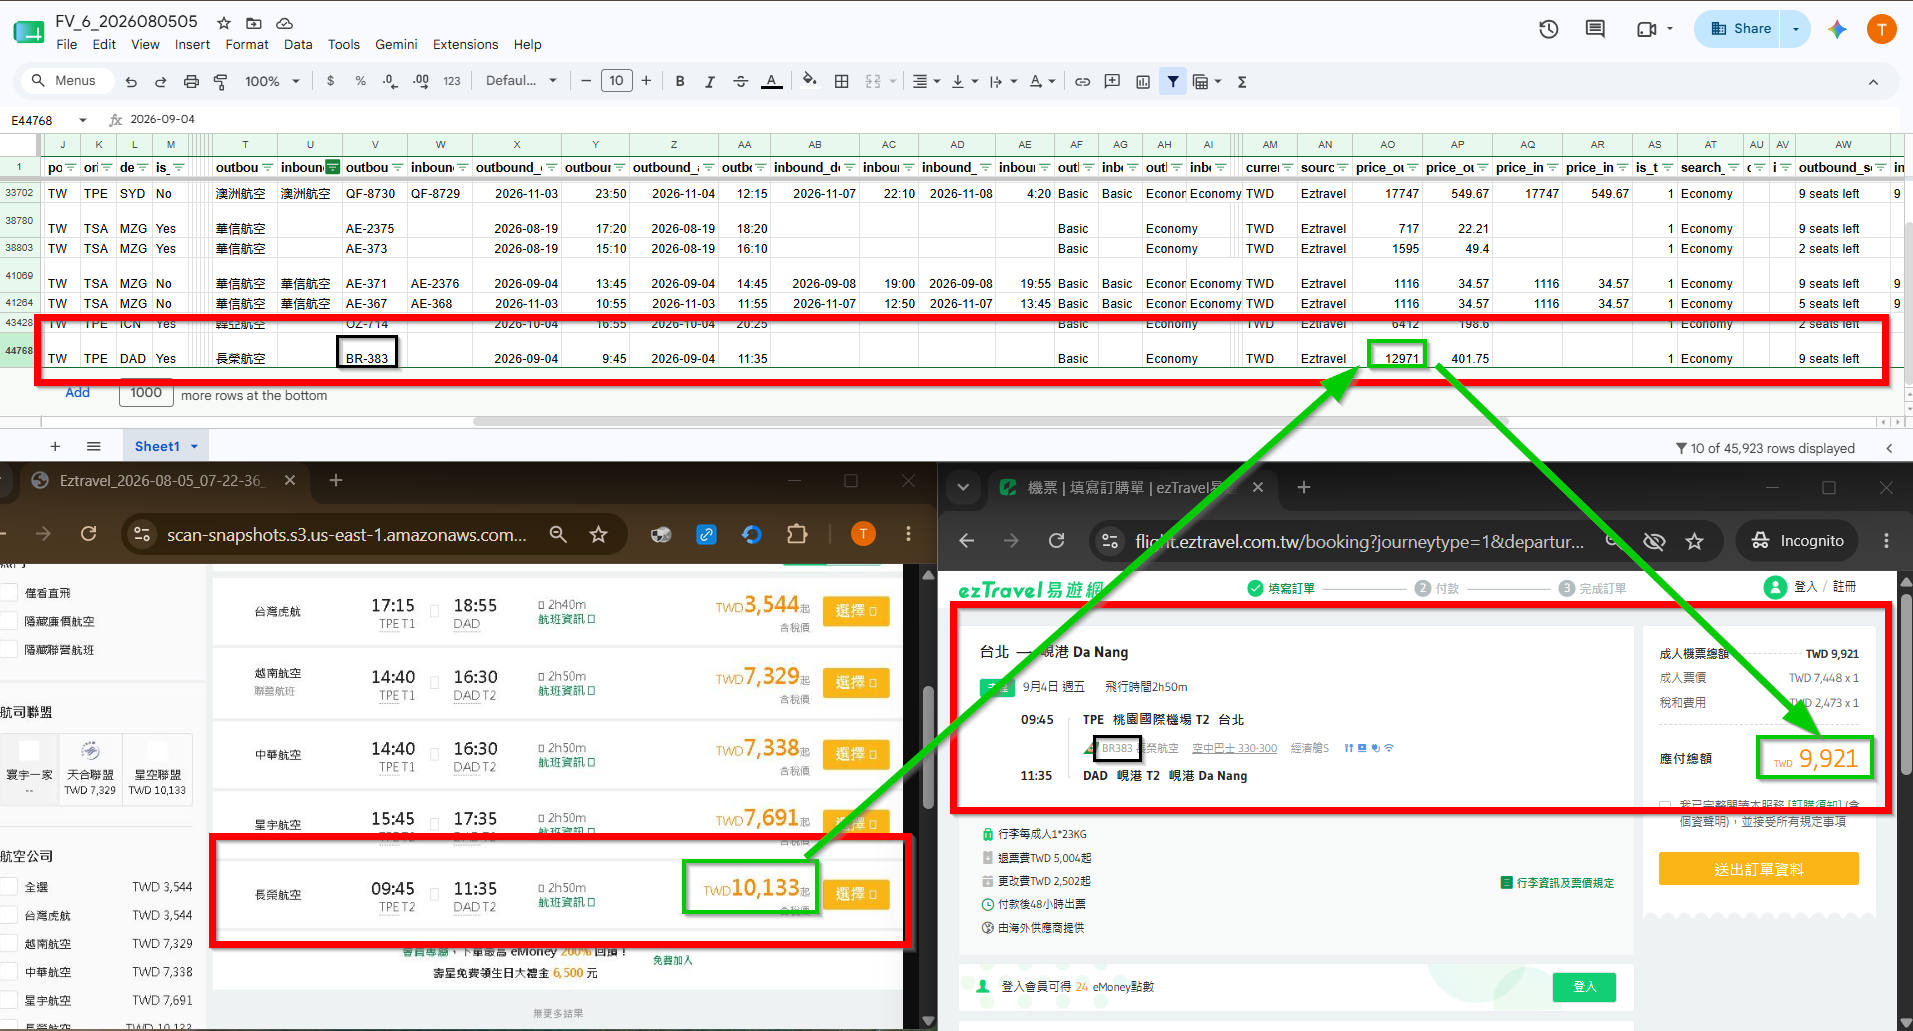Toggle italic formatting in Sheets toolbar
The height and width of the screenshot is (1031, 1913).
coord(710,81)
